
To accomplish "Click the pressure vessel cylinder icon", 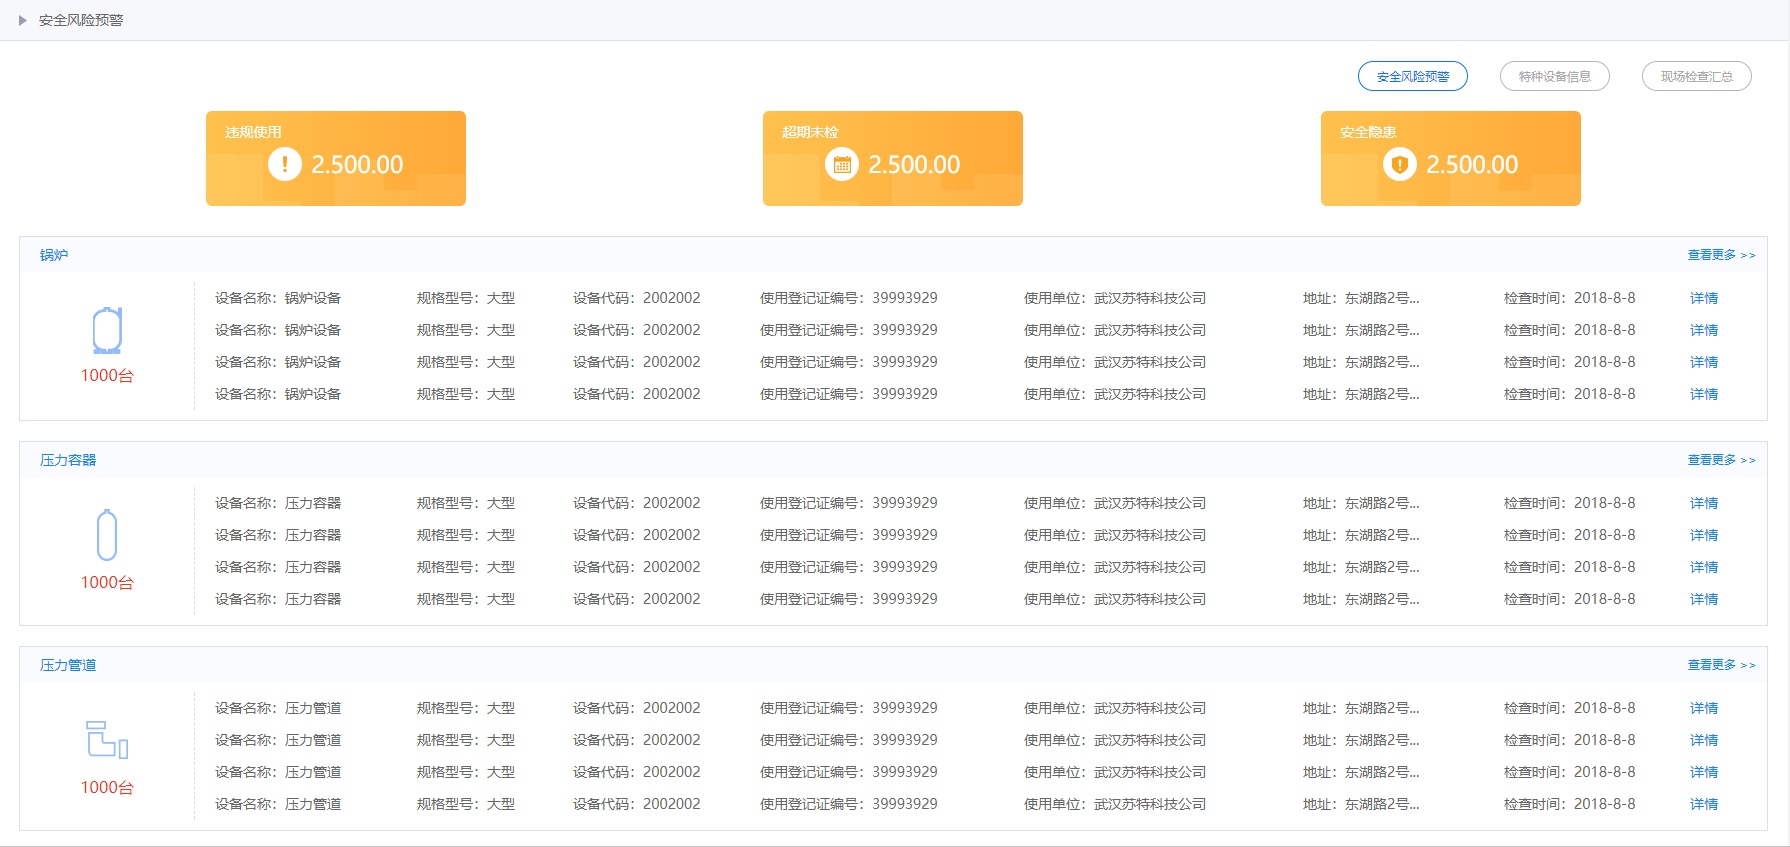I will click(107, 535).
